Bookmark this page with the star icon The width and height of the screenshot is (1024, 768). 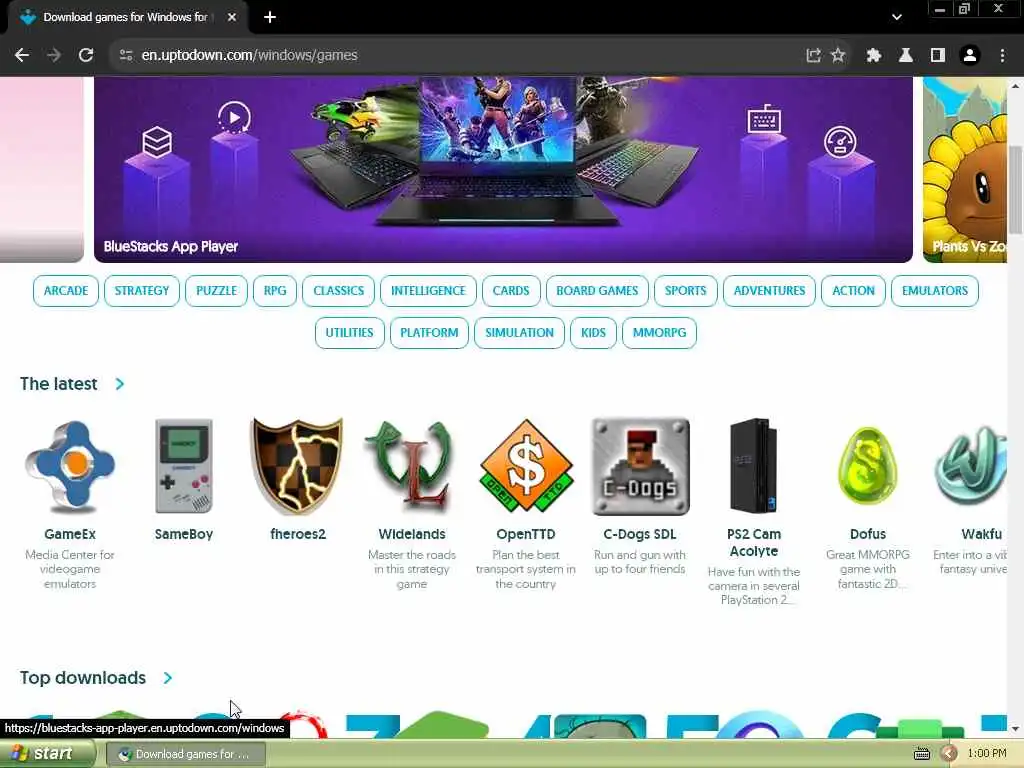point(838,56)
